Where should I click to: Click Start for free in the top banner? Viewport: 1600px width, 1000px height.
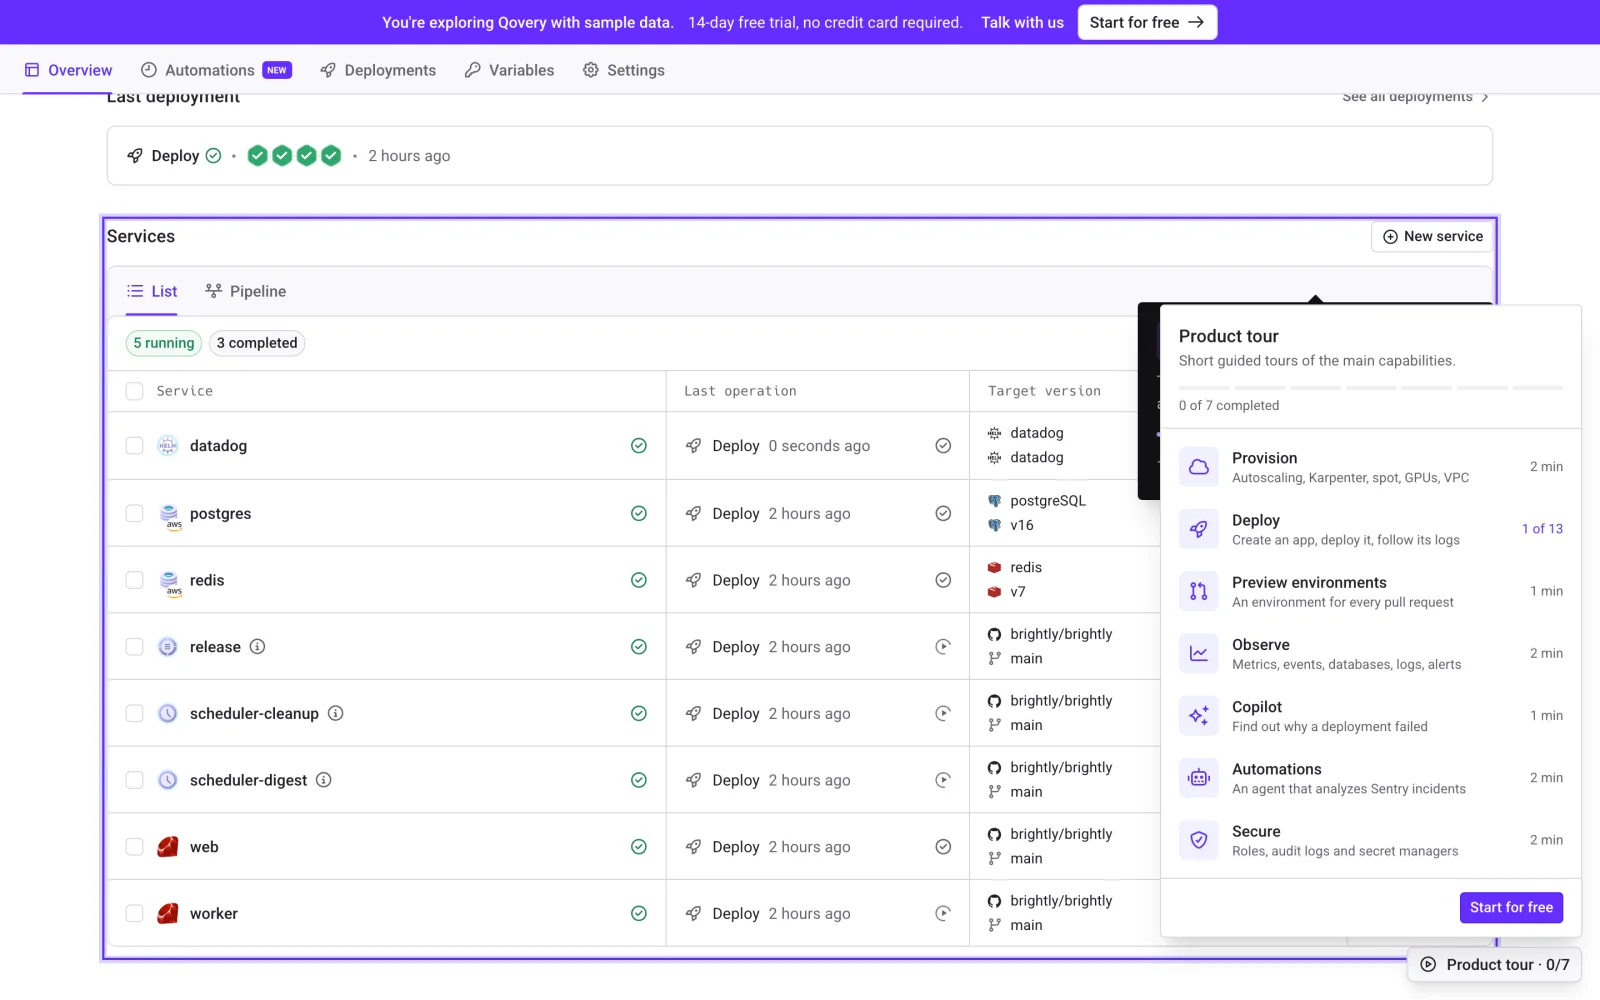point(1147,22)
